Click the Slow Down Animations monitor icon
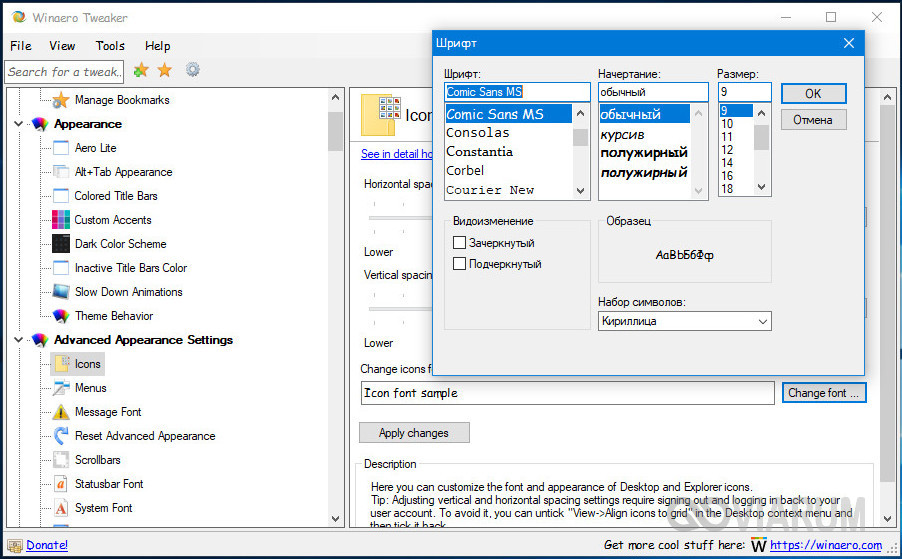The width and height of the screenshot is (902, 559). [x=60, y=292]
